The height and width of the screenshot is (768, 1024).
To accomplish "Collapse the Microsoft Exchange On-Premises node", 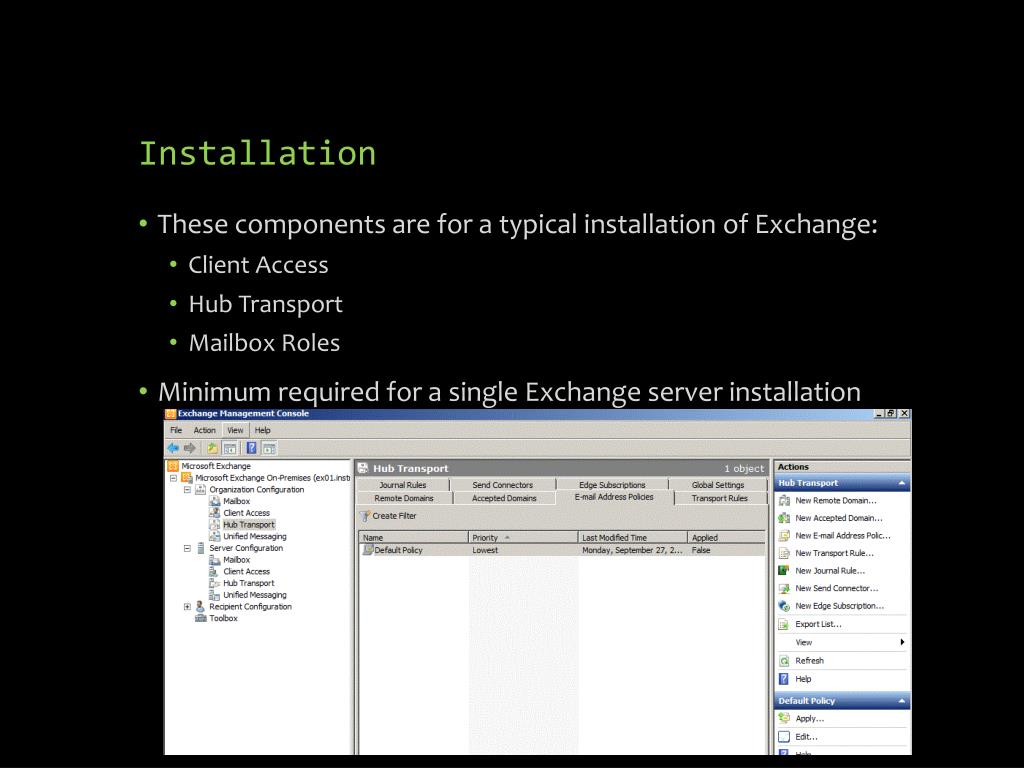I will [x=174, y=478].
